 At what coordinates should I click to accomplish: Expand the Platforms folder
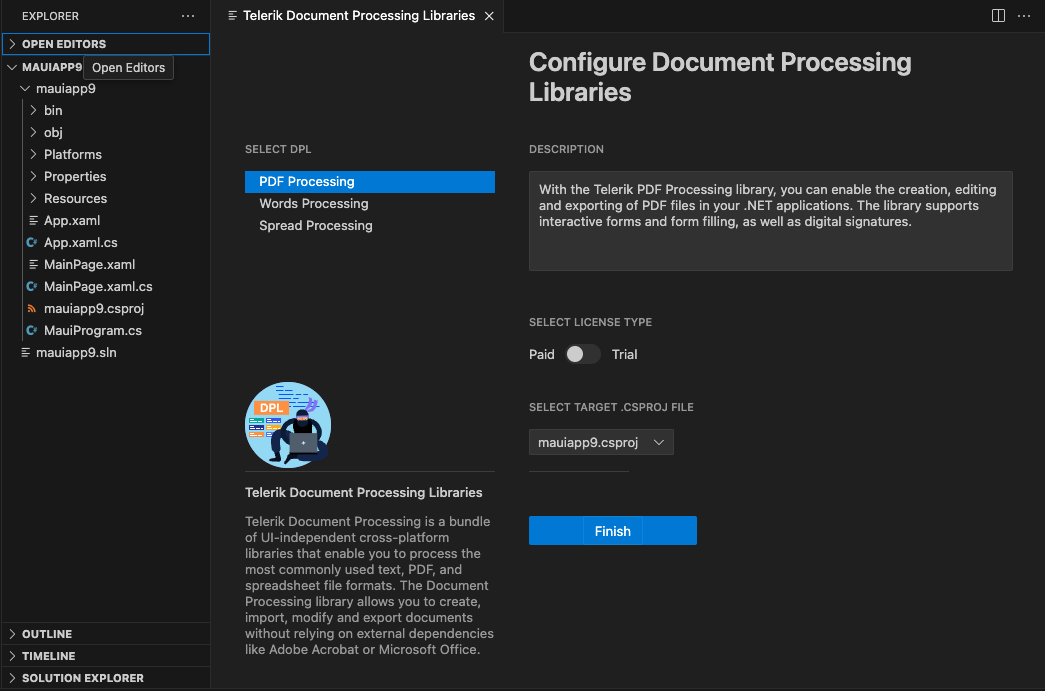pos(33,155)
